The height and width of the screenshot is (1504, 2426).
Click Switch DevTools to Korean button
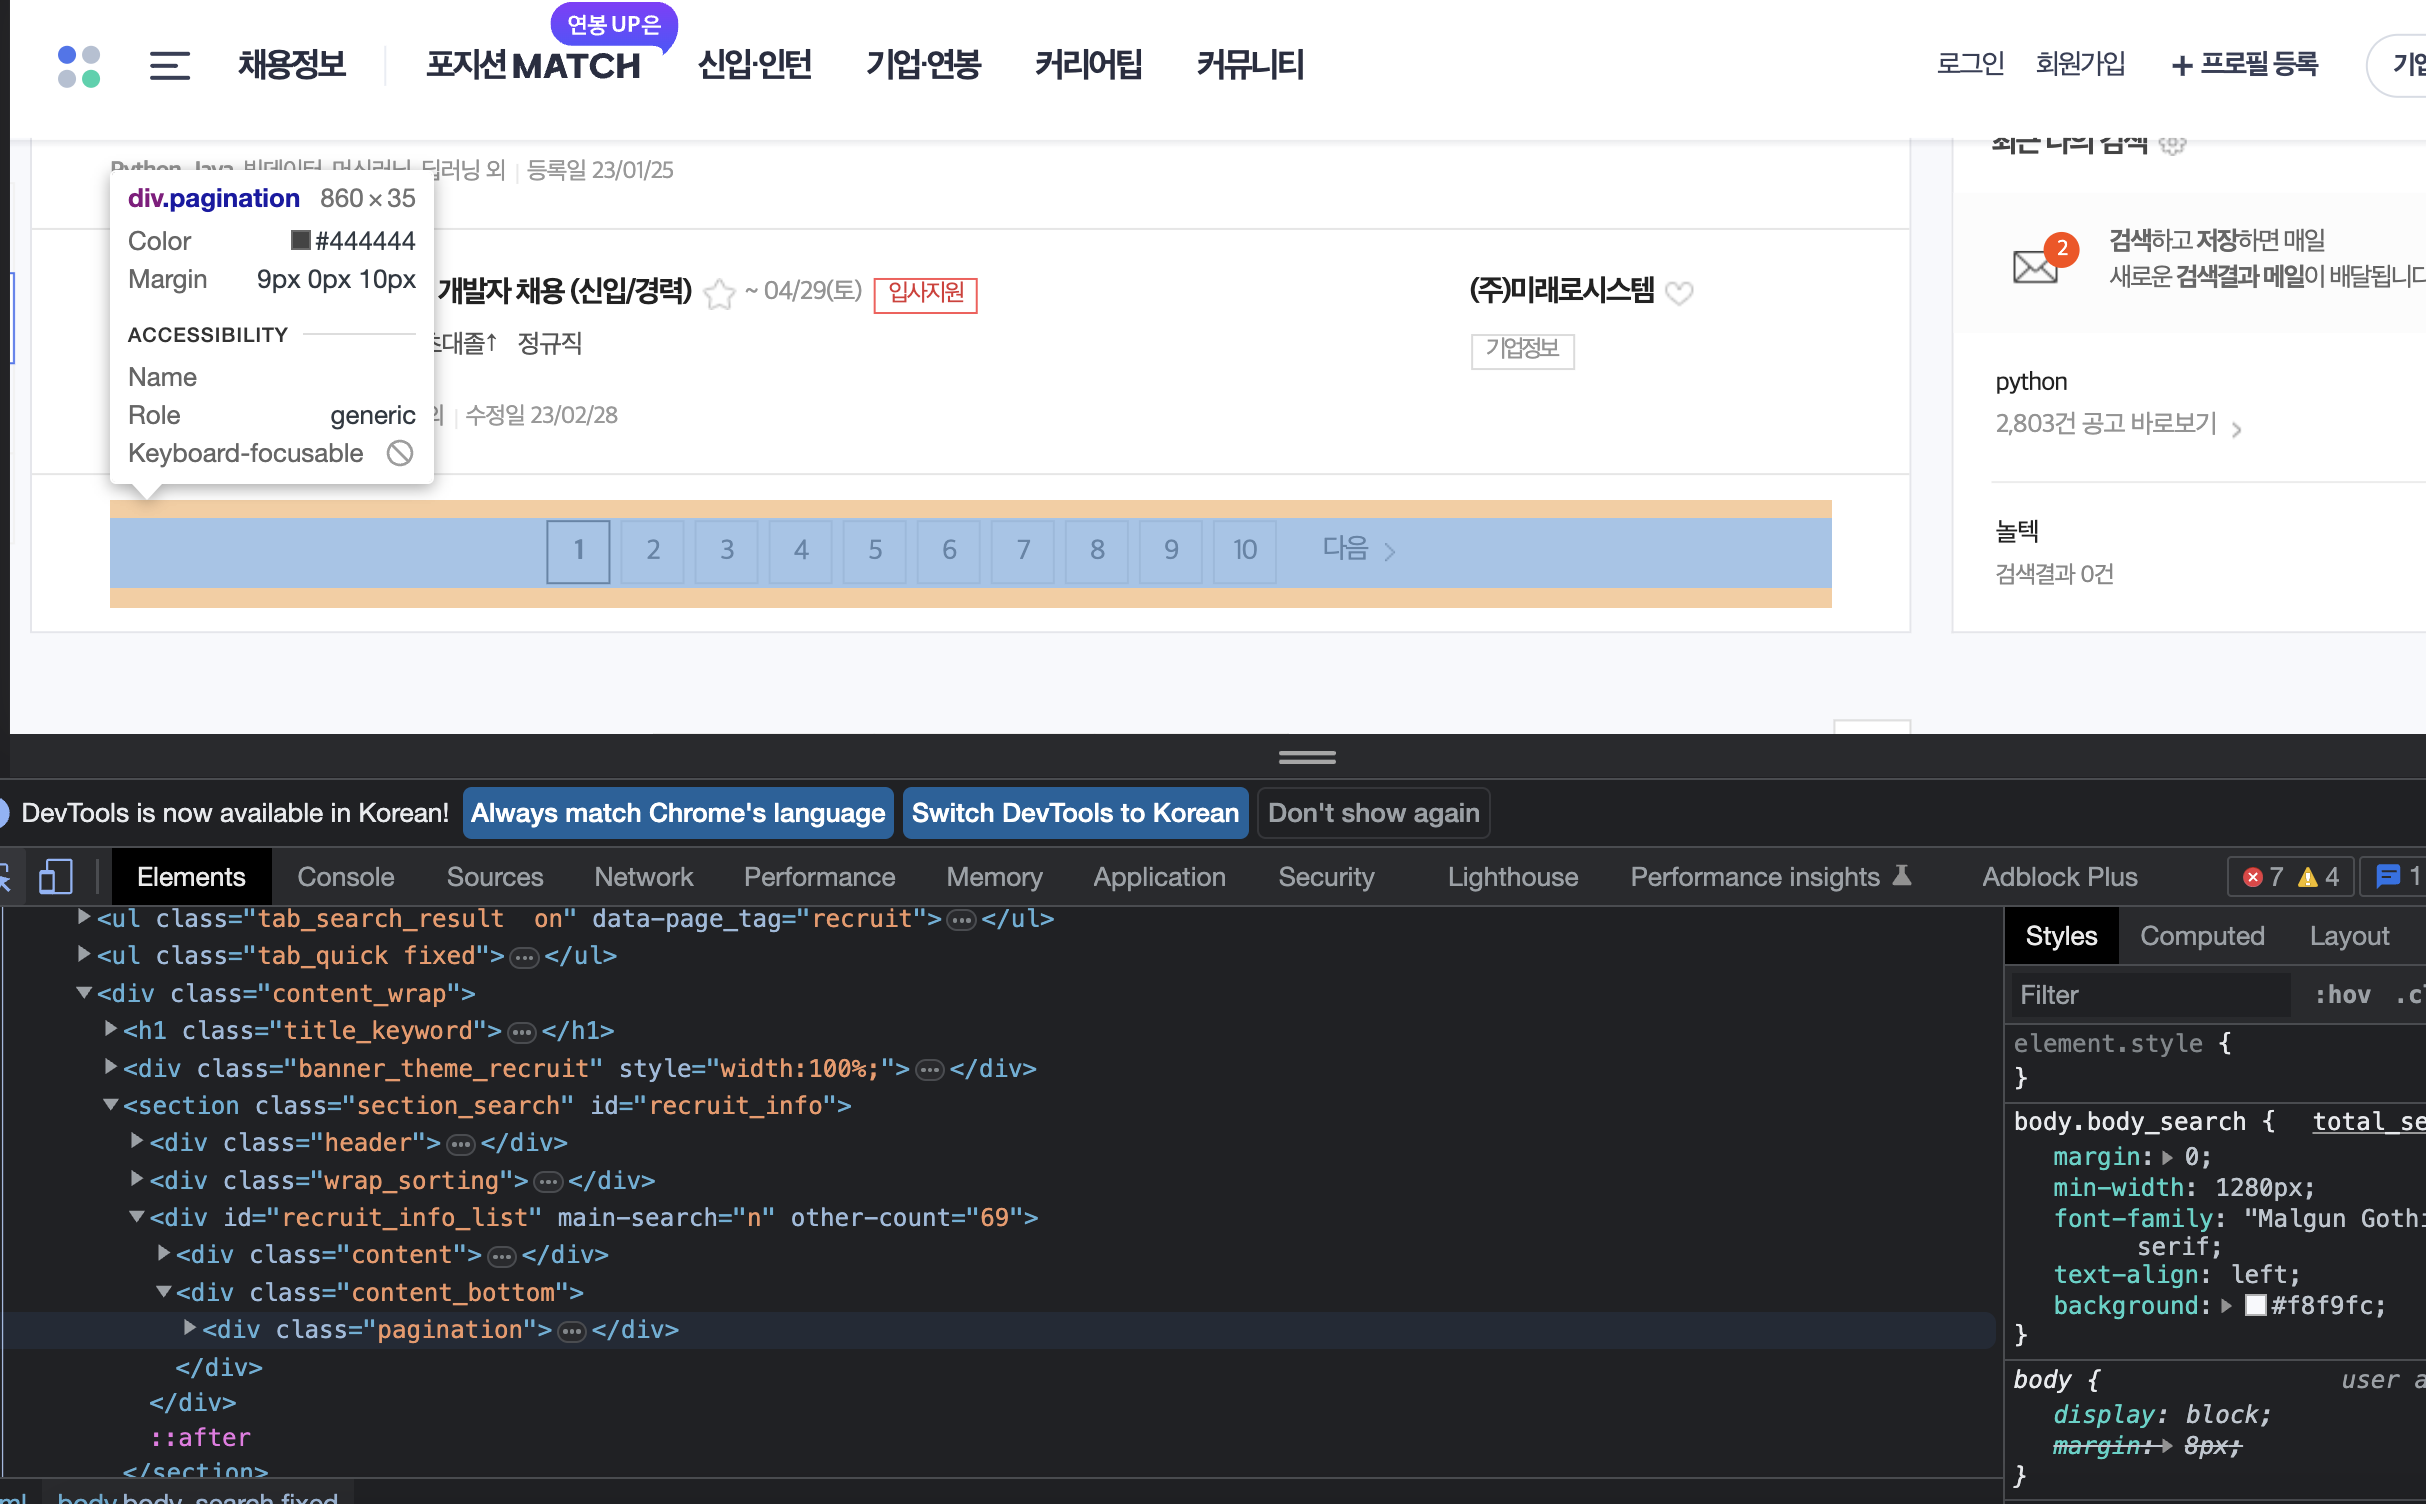click(x=1075, y=813)
